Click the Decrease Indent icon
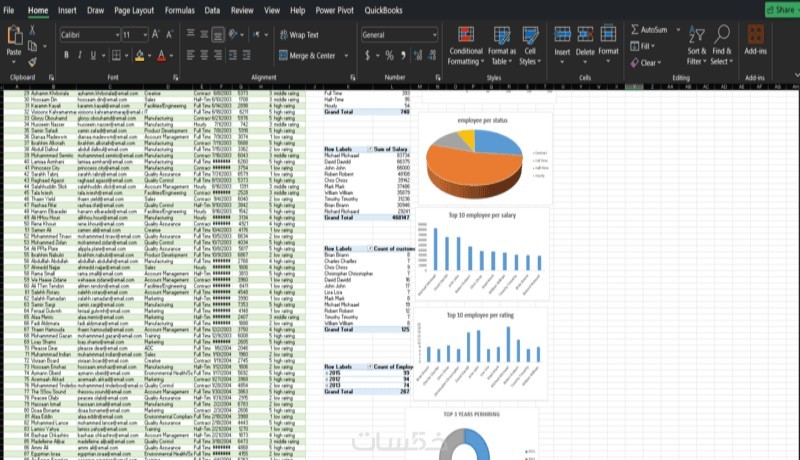The width and height of the screenshot is (800, 460). pyautogui.click(x=233, y=55)
